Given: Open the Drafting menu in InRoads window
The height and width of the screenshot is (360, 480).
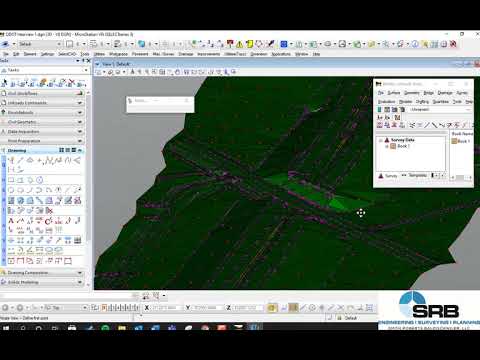Looking at the screenshot, I should pyautogui.click(x=422, y=101).
